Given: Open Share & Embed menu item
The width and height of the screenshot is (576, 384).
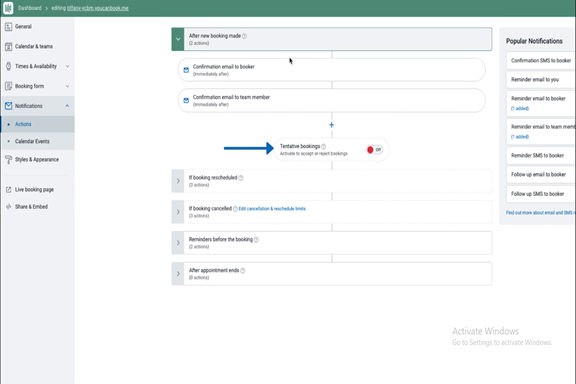Looking at the screenshot, I should 37,207.
